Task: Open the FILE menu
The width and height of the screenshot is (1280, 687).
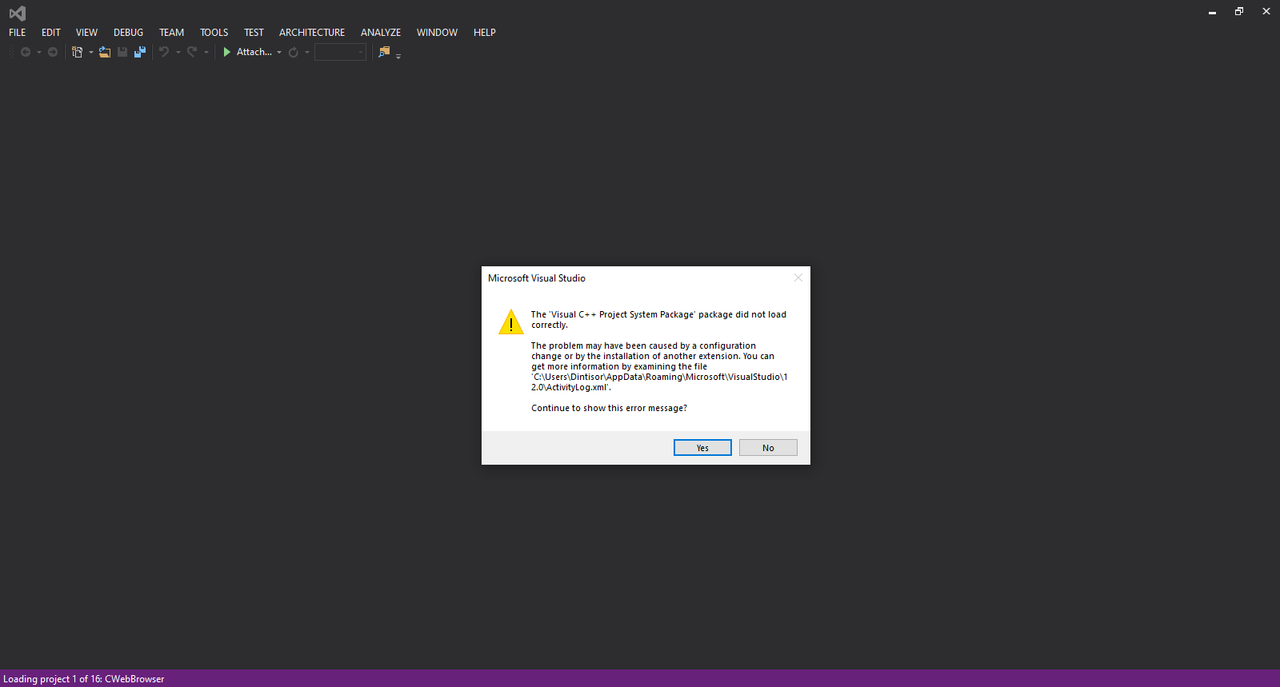Action: click(17, 32)
